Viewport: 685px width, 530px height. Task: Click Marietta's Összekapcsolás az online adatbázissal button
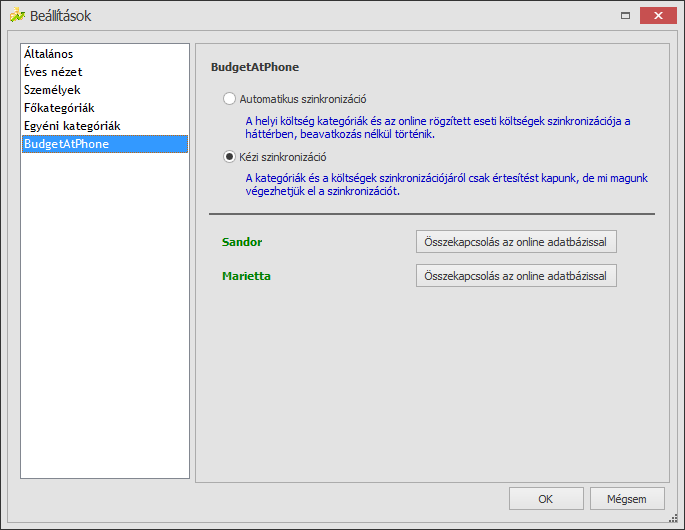pyautogui.click(x=516, y=275)
